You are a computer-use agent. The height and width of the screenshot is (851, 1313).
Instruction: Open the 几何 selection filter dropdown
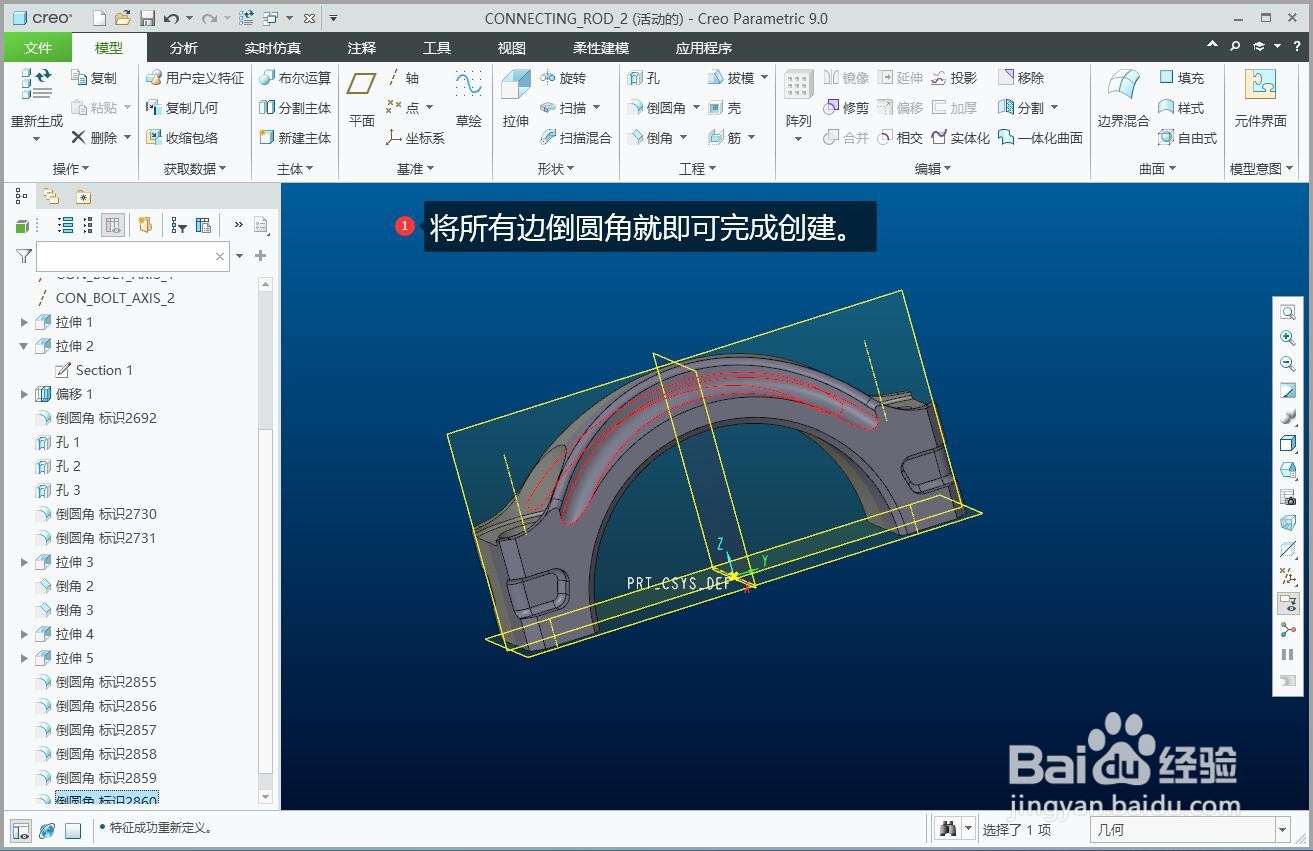click(x=1283, y=830)
